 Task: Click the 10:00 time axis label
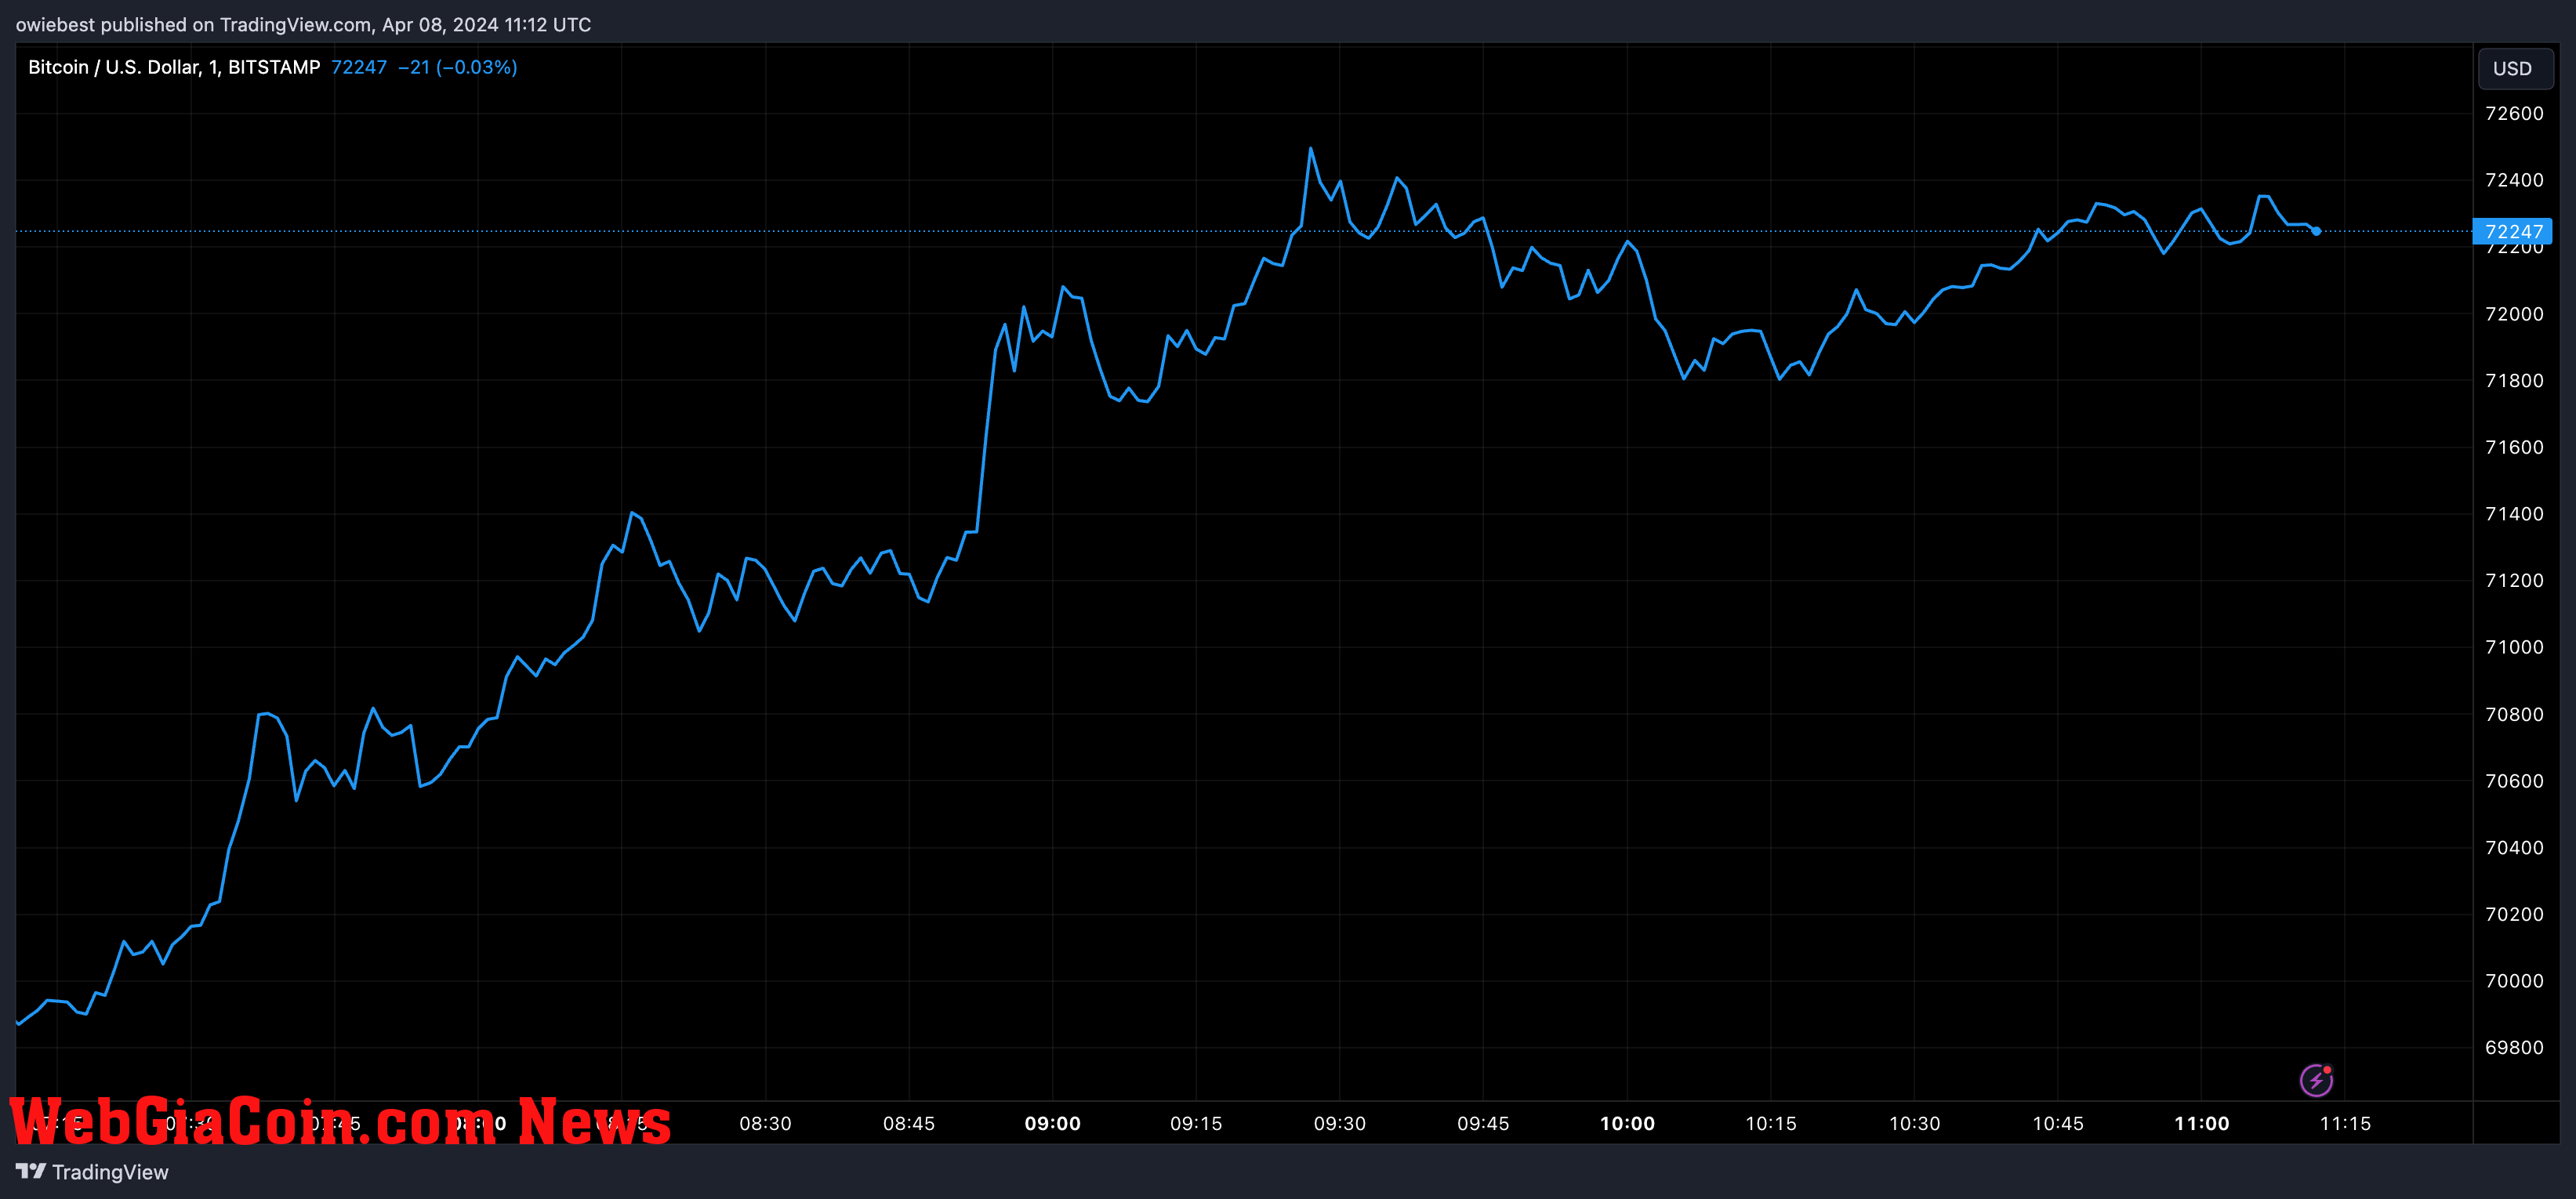point(1627,1123)
